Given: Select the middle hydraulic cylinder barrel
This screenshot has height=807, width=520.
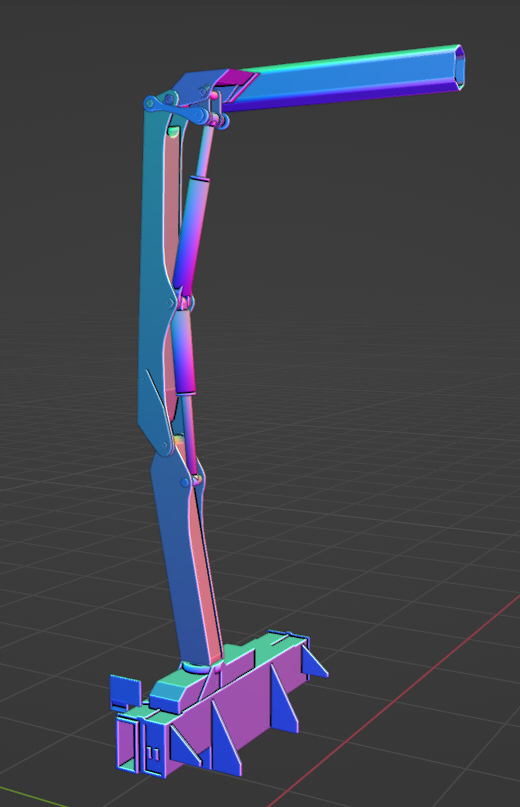Looking at the screenshot, I should (185, 352).
